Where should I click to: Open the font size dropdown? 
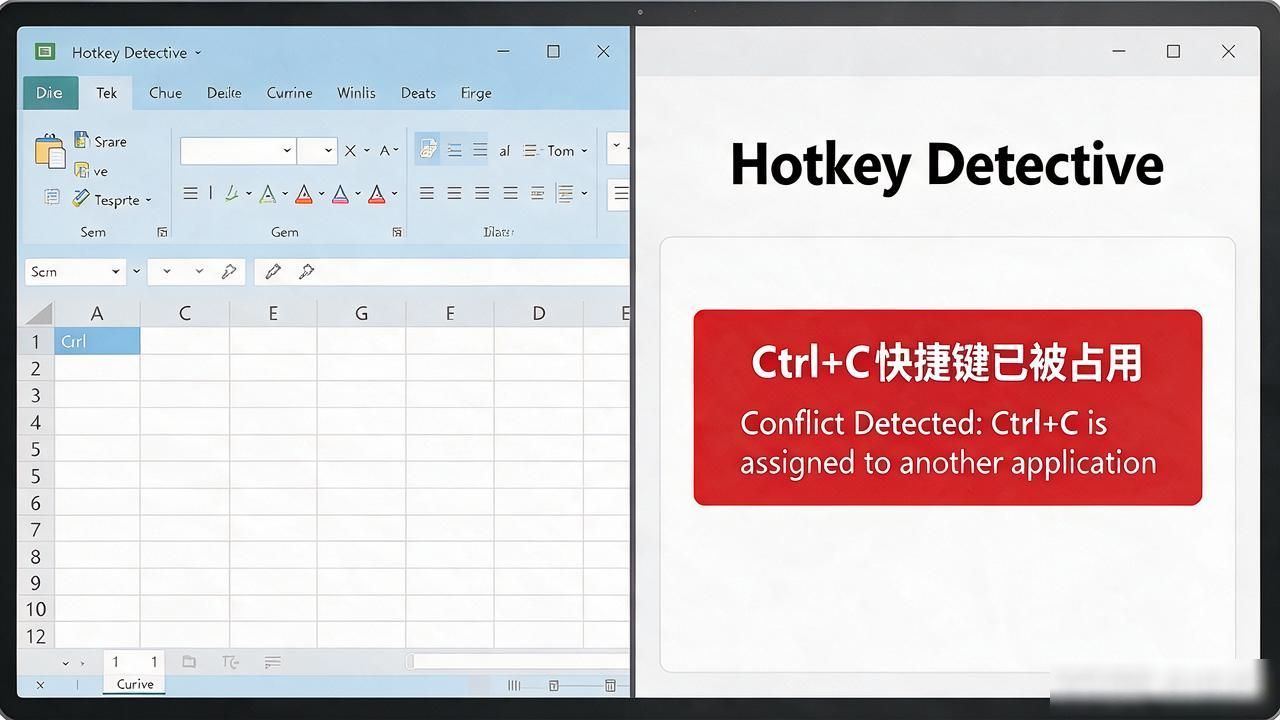[x=330, y=151]
